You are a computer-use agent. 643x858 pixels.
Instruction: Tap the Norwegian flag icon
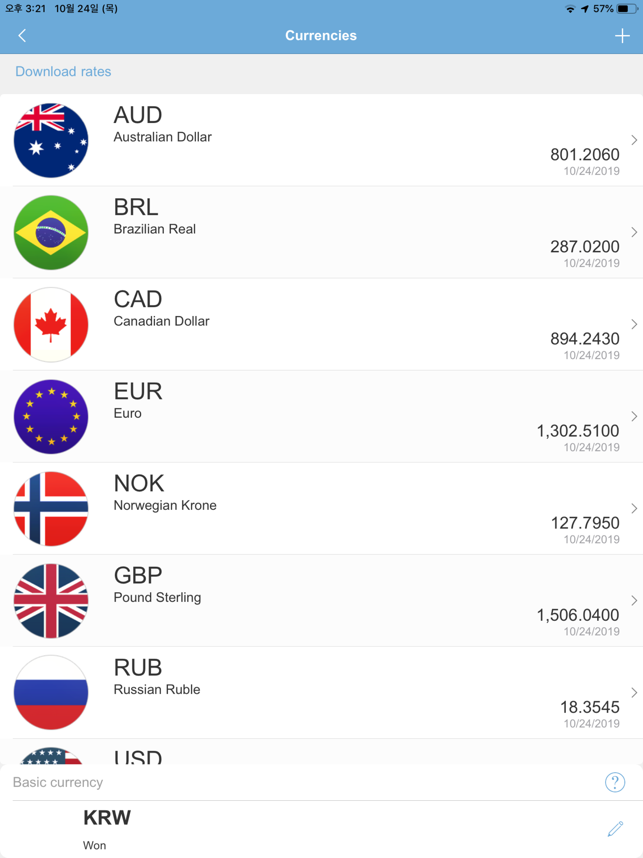click(51, 509)
